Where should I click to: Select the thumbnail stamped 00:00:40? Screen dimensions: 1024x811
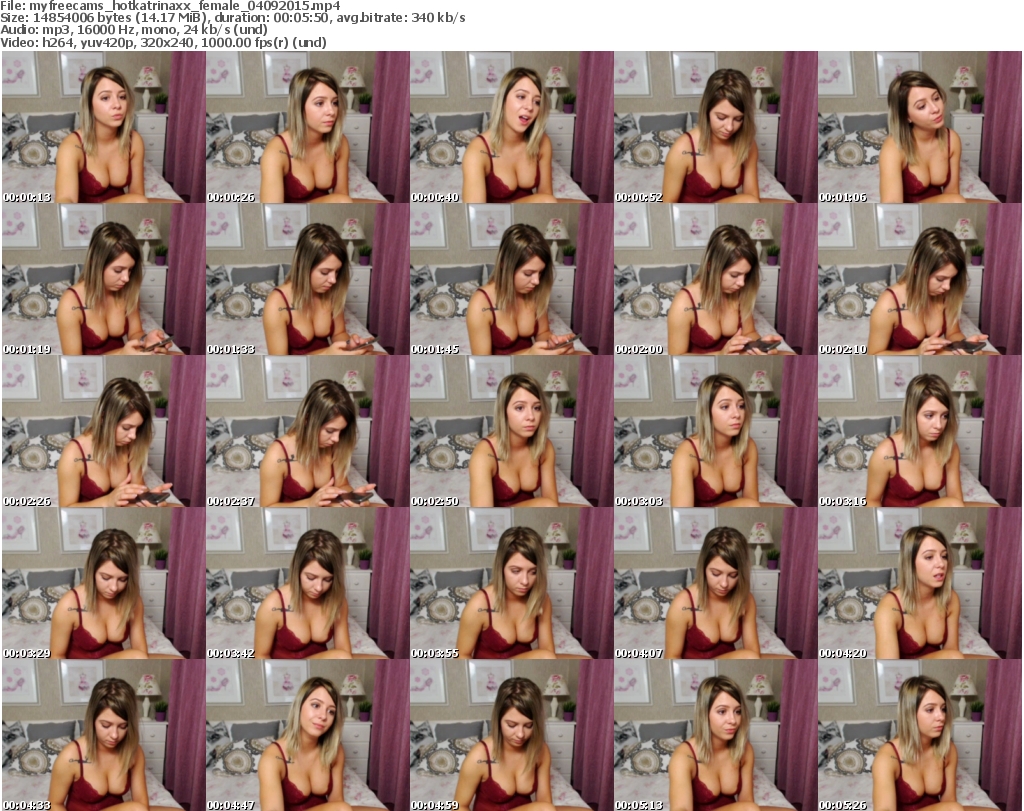512,127
